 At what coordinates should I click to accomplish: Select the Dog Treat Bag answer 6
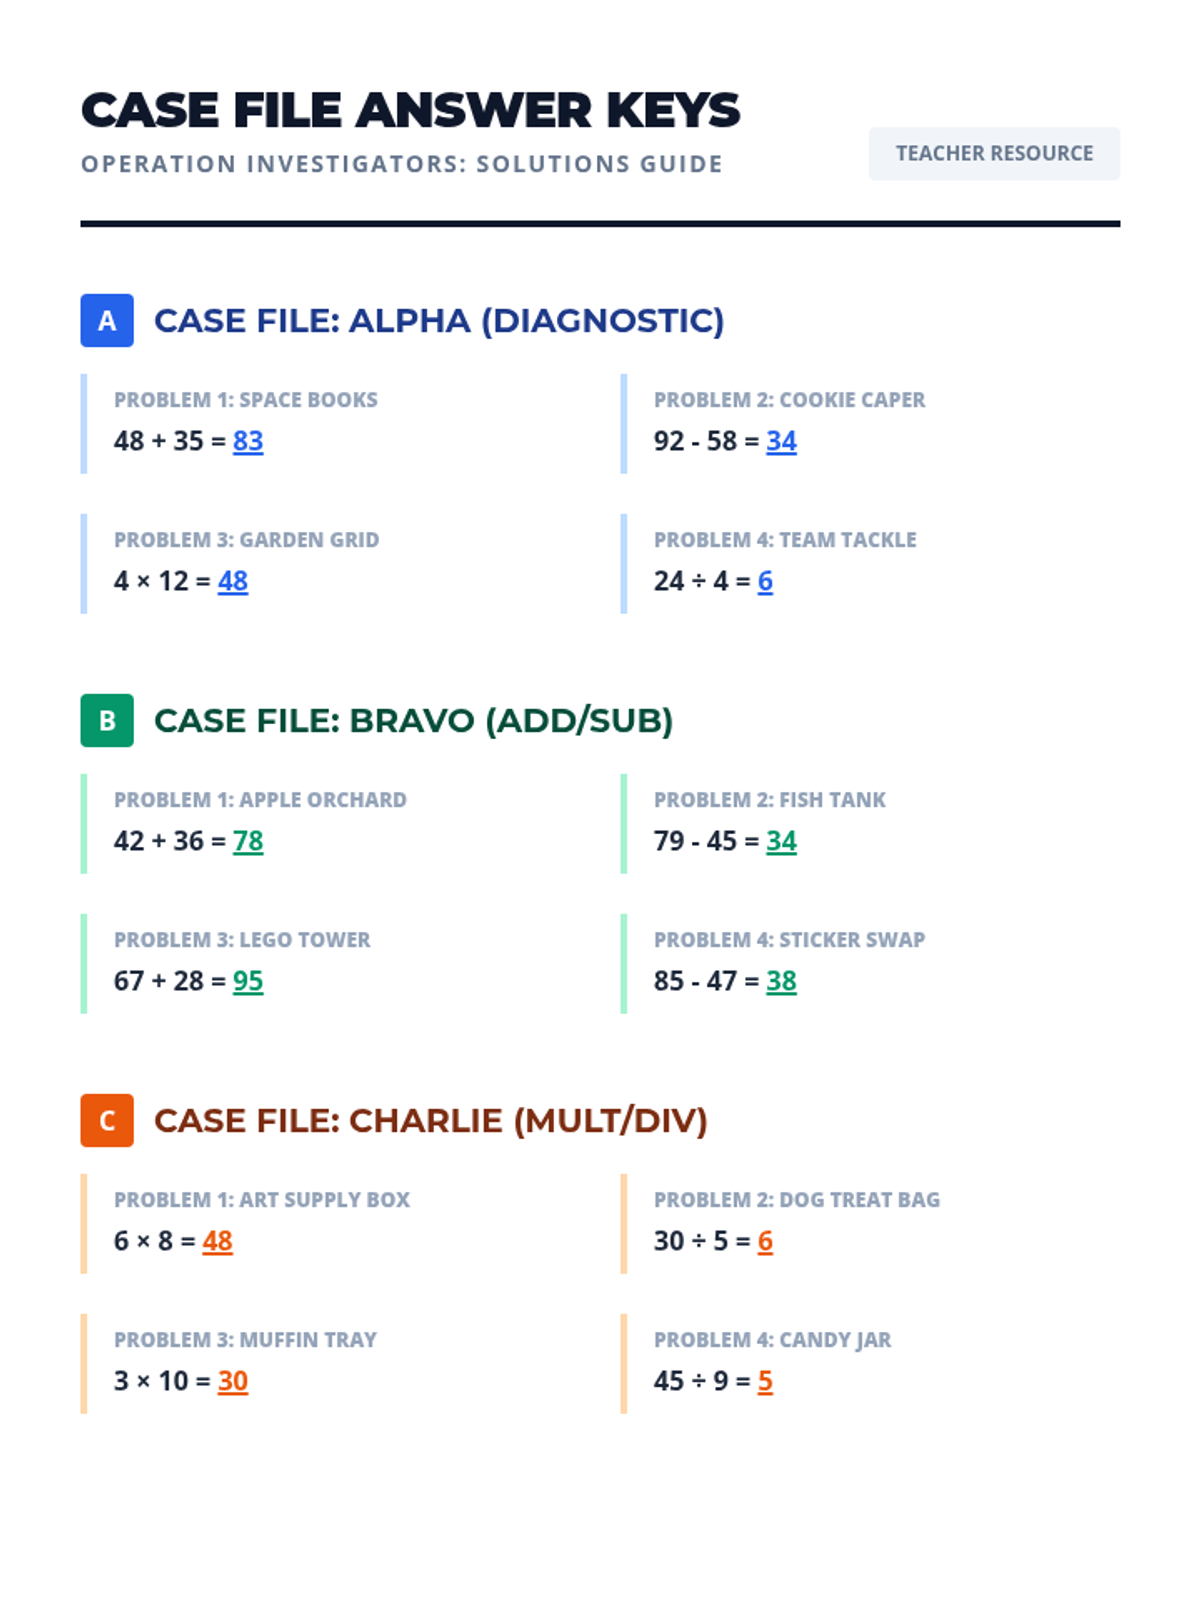[x=765, y=1241]
